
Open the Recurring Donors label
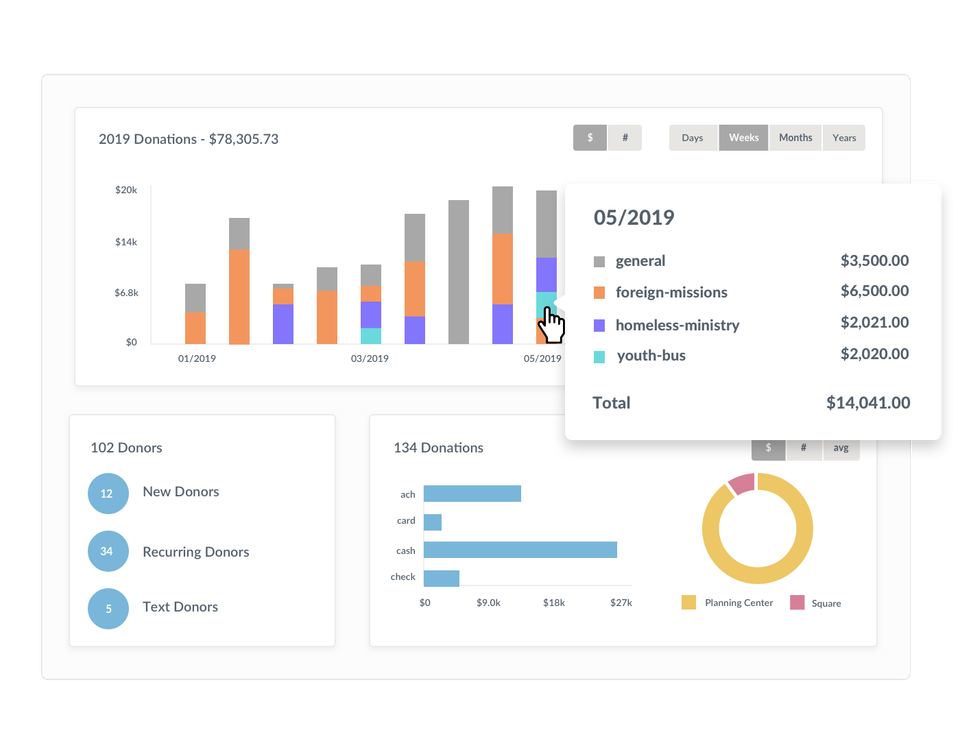[x=196, y=551]
